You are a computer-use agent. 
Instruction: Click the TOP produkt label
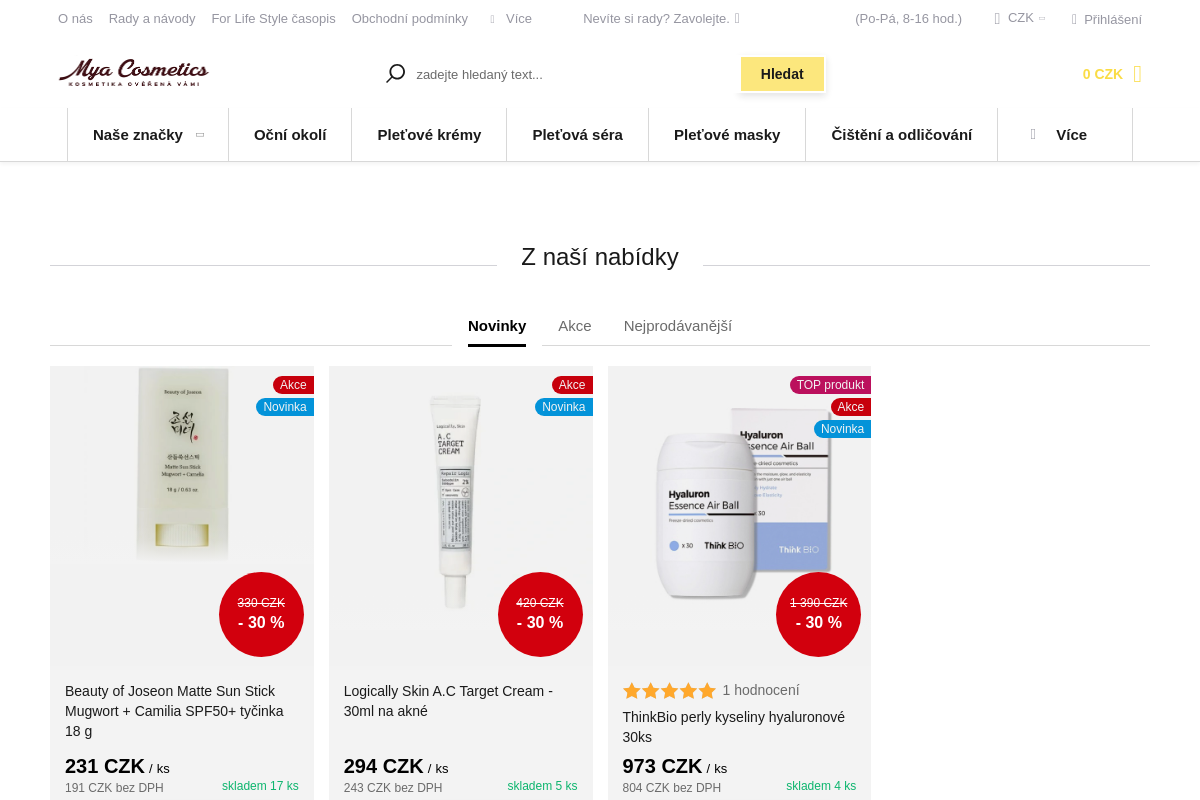(830, 385)
